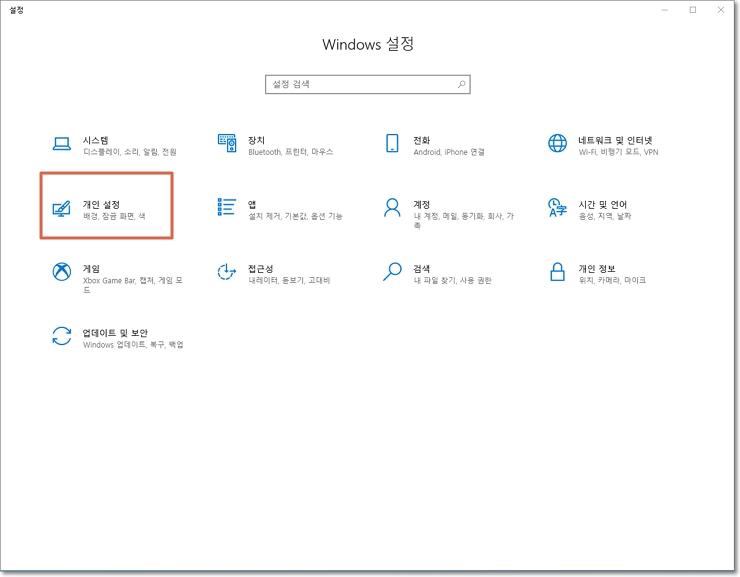Click the 음성, 지역, 날짜 description
Viewport: 740px width, 577px height.
click(605, 216)
